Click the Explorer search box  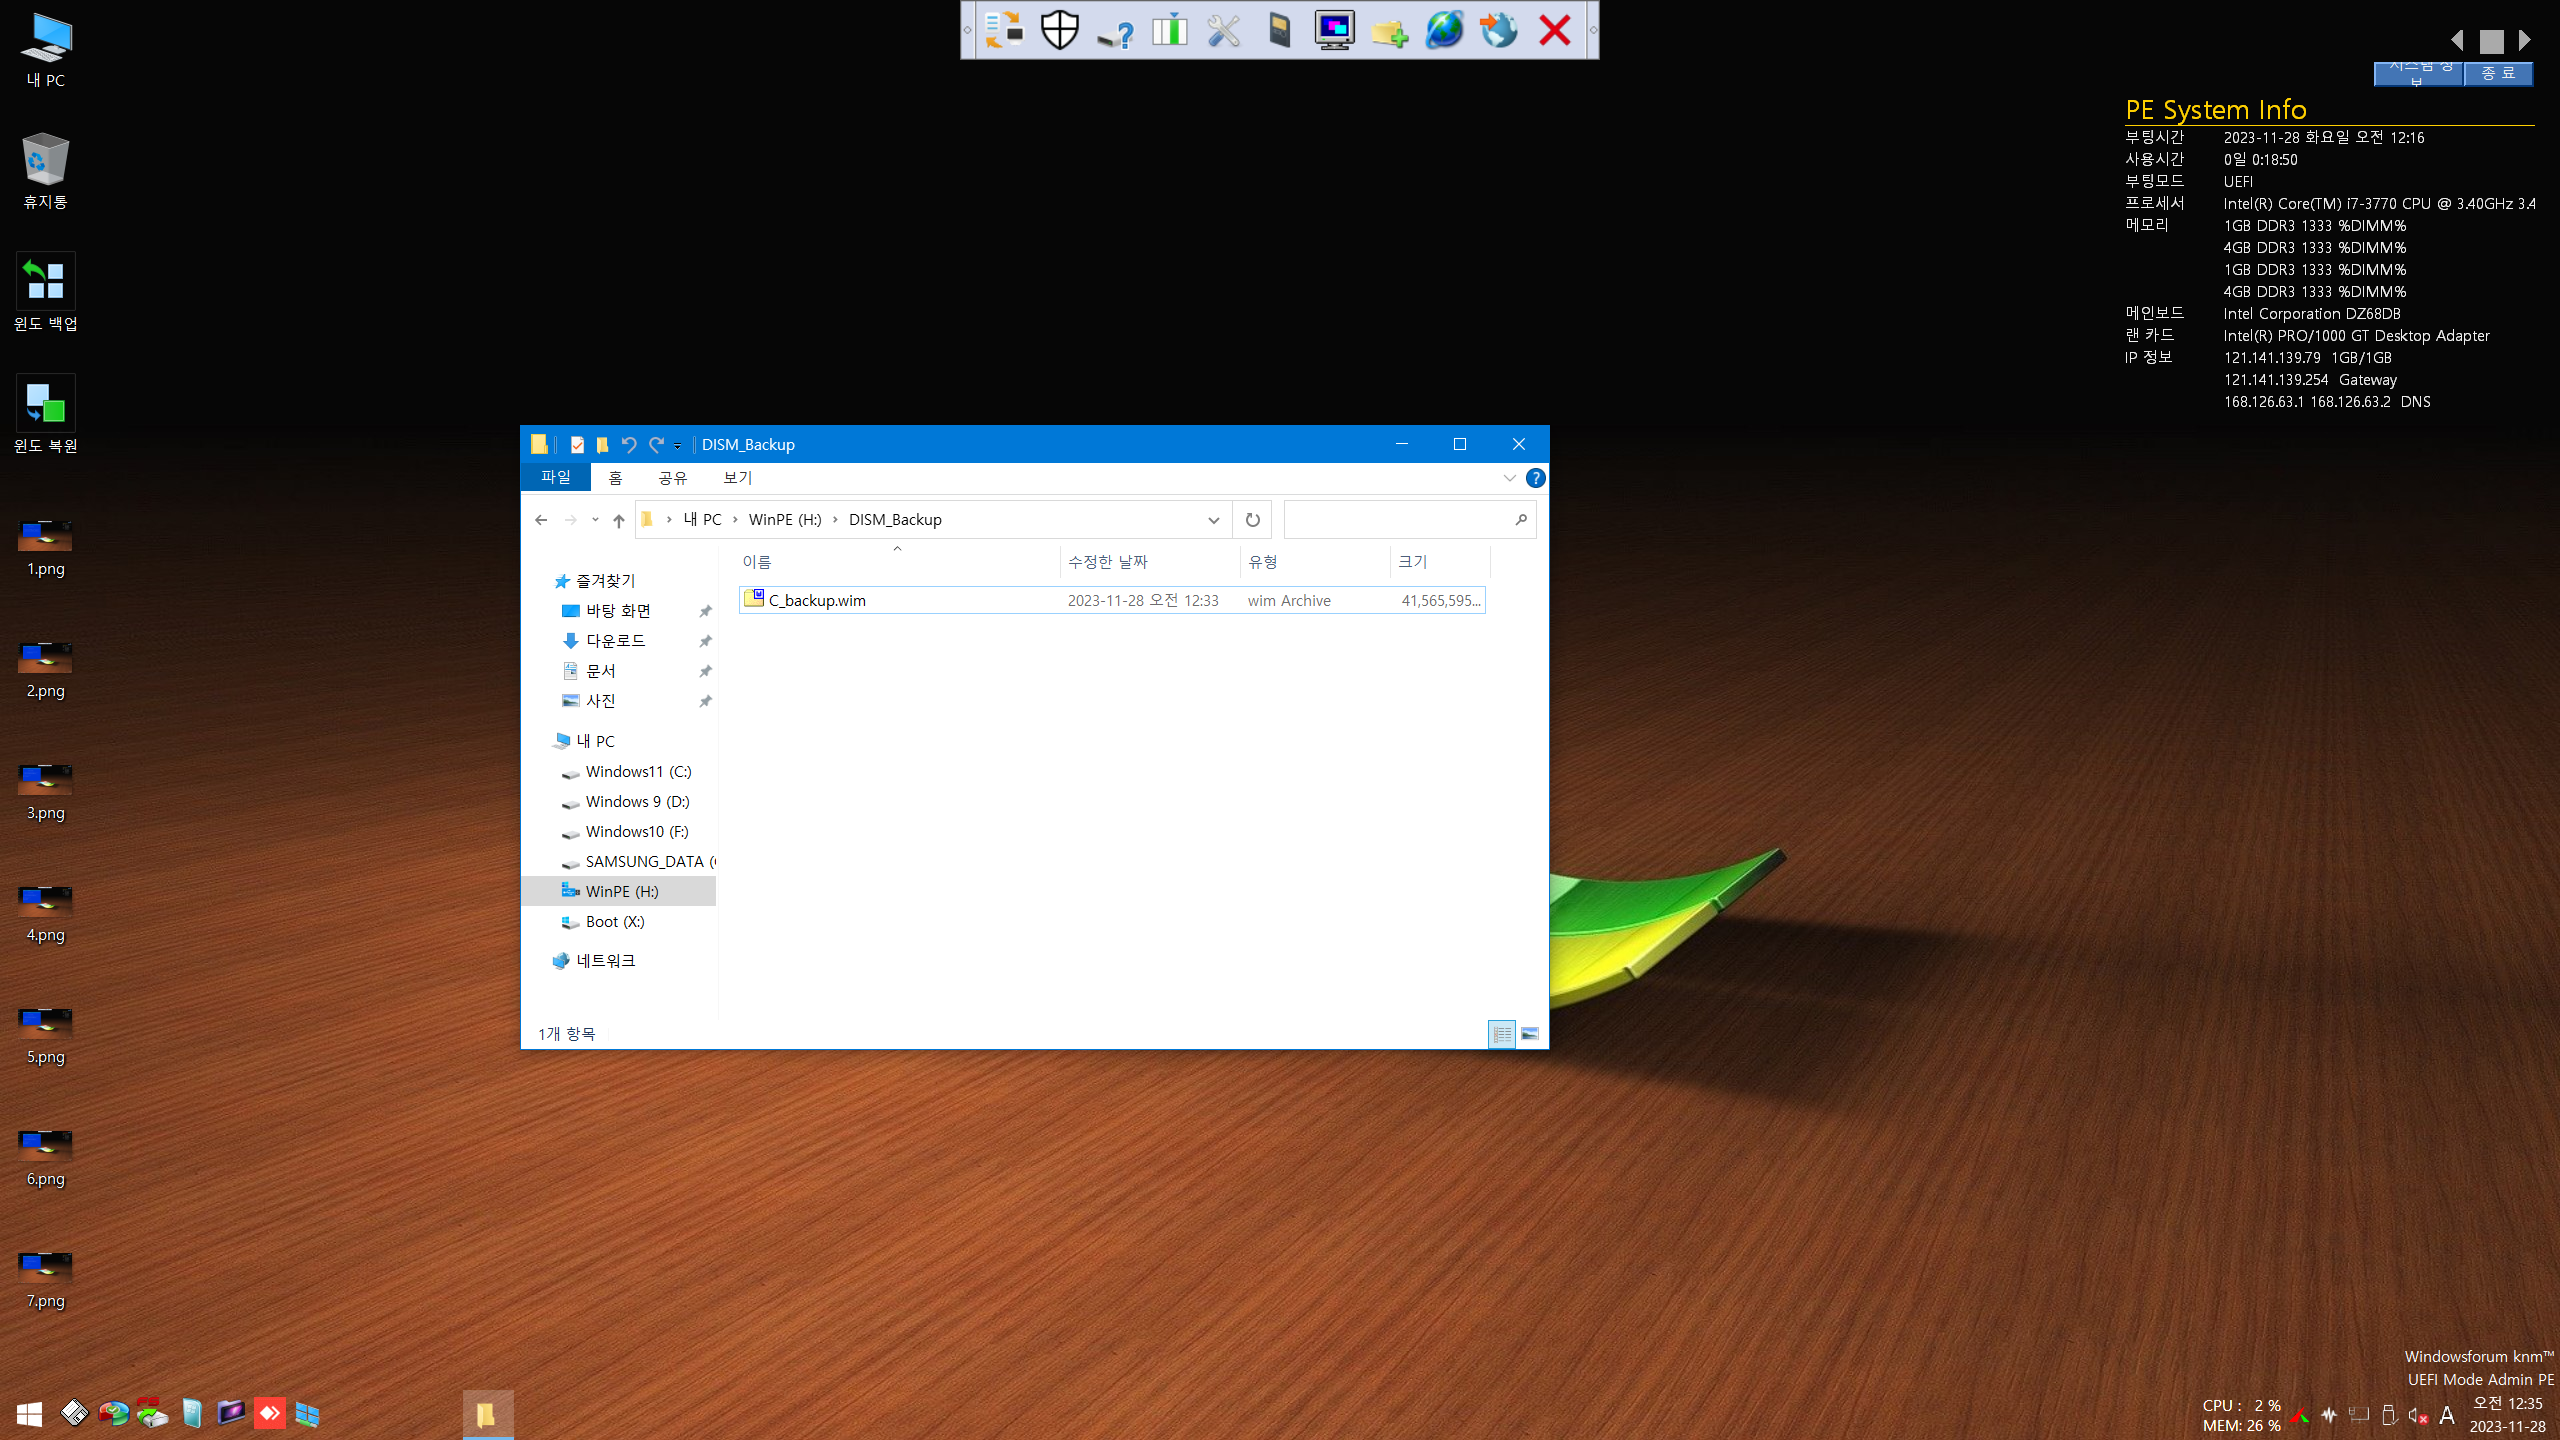point(1410,520)
